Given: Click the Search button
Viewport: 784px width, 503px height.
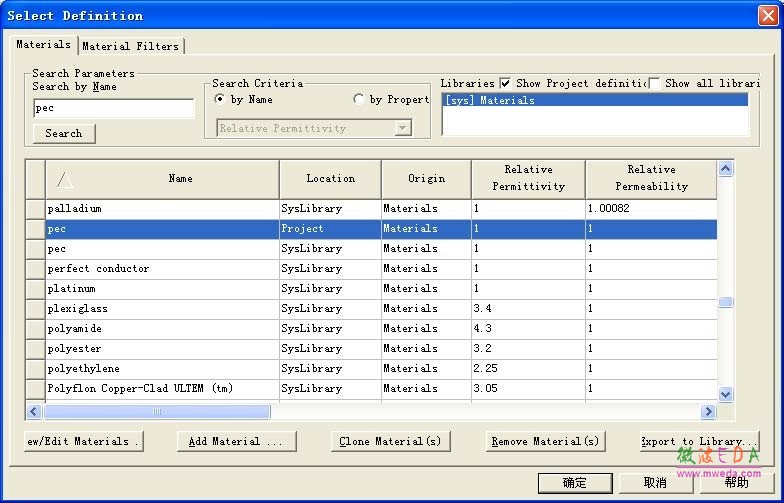Looking at the screenshot, I should (64, 134).
